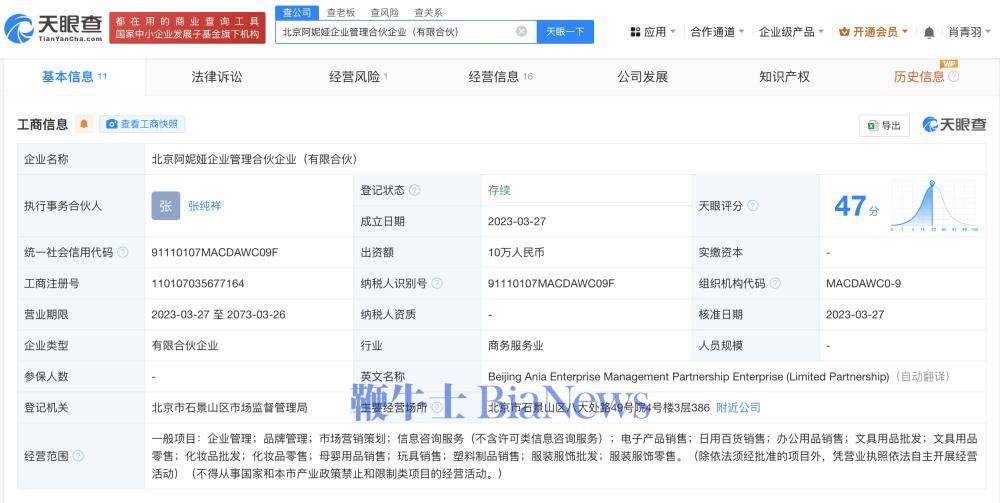Click the score distribution chart thumbnail

(x=934, y=205)
